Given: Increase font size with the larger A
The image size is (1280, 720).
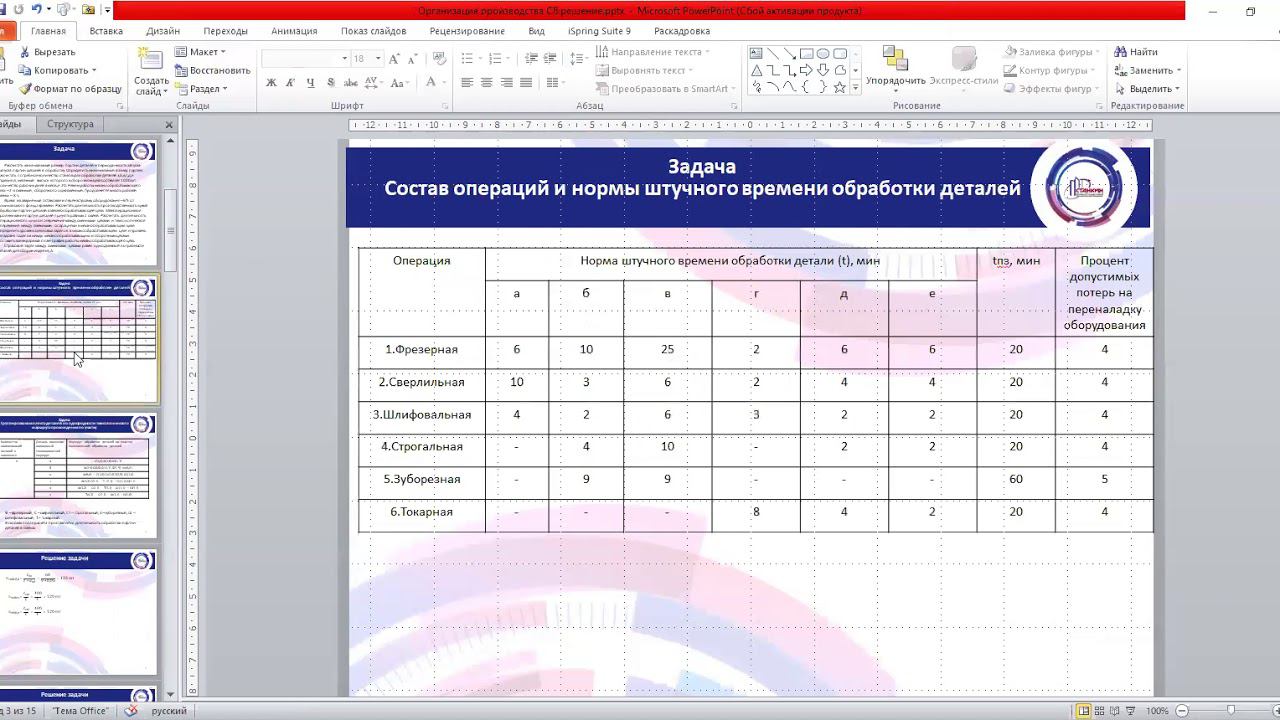Looking at the screenshot, I should pyautogui.click(x=395, y=59).
